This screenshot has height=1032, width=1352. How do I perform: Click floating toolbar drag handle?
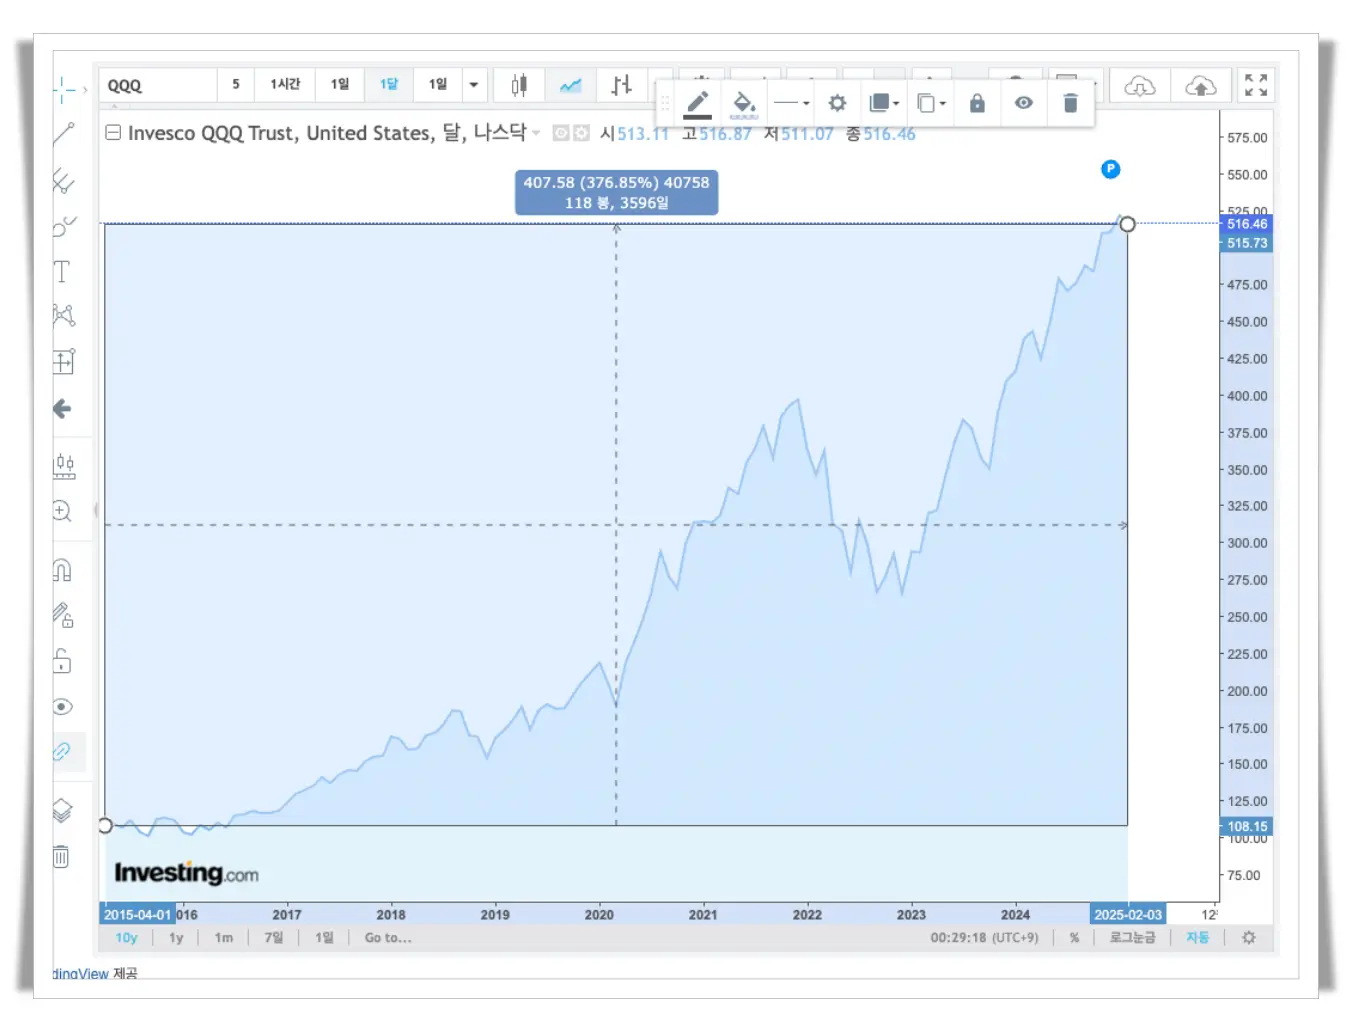pos(666,103)
